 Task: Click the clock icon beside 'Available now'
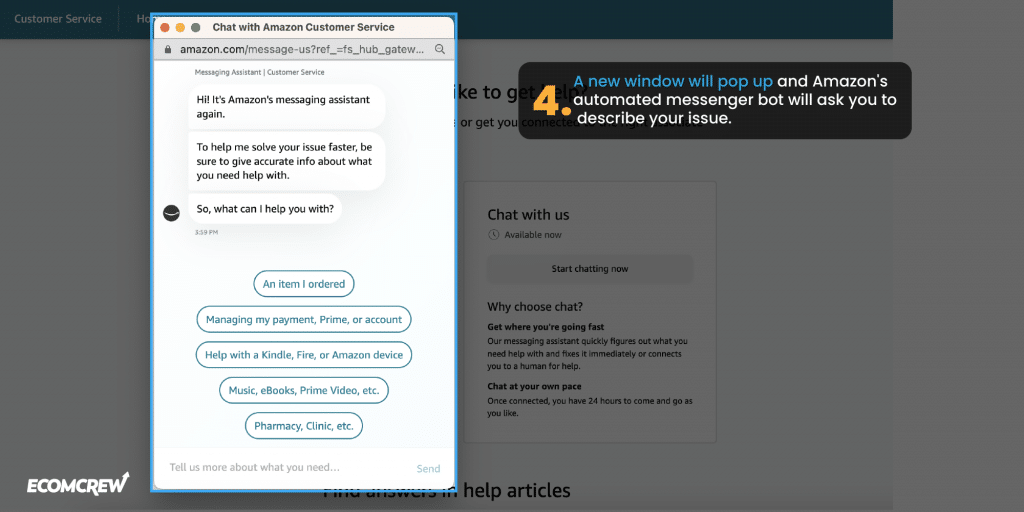coord(494,234)
